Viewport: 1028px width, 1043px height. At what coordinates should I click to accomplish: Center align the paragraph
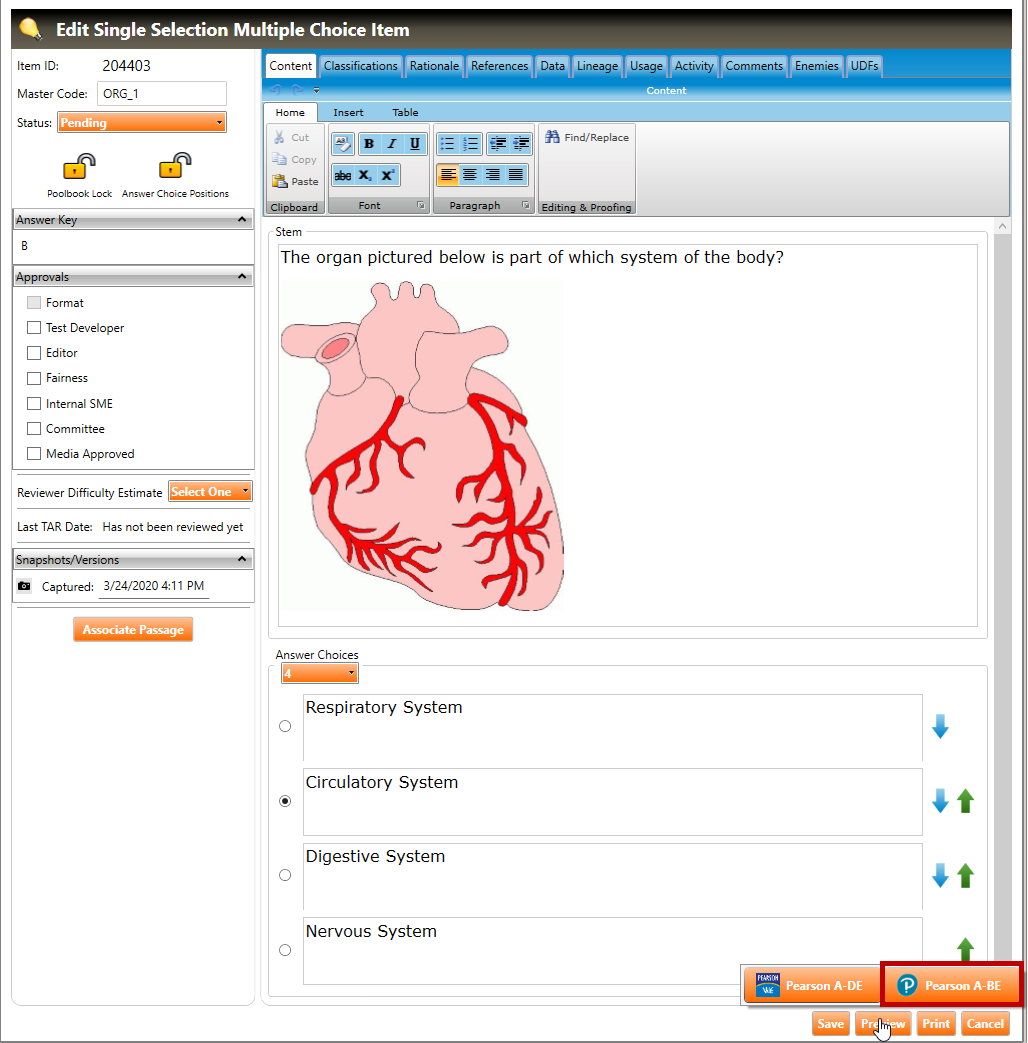point(470,175)
